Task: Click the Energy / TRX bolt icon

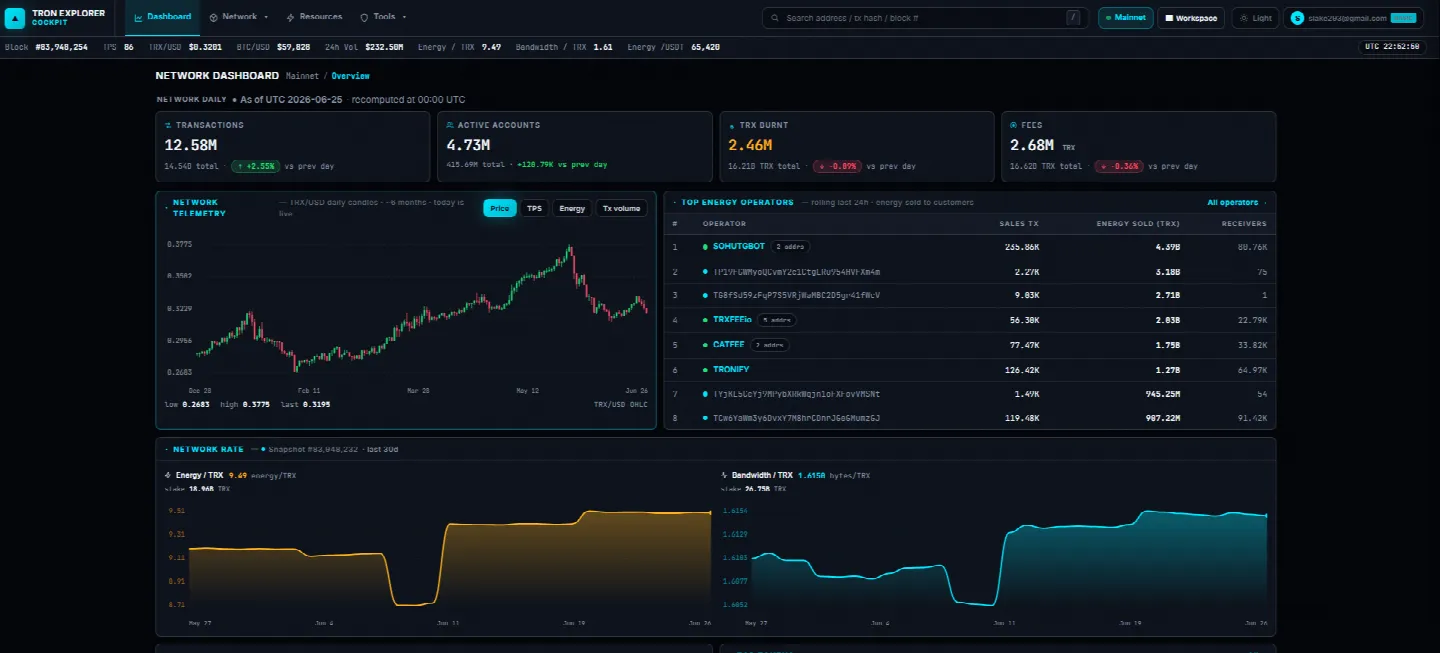Action: pos(168,476)
